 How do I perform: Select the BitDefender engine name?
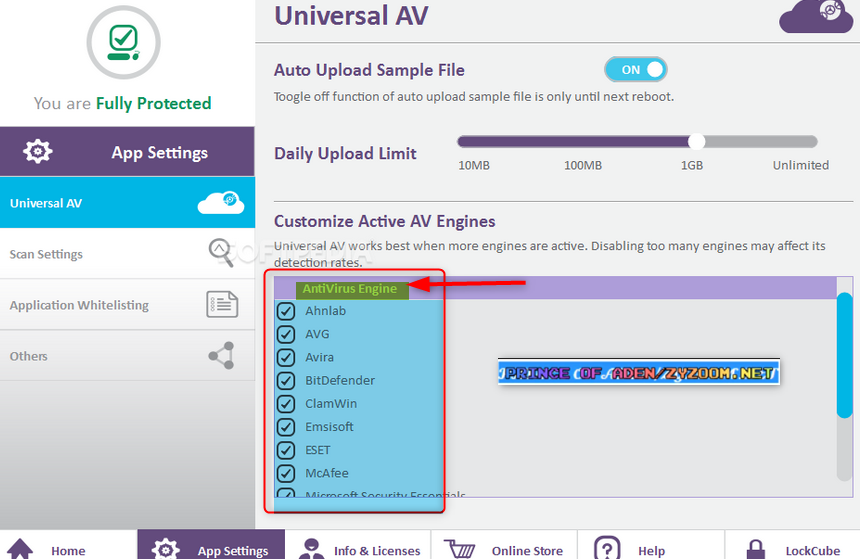pyautogui.click(x=340, y=380)
